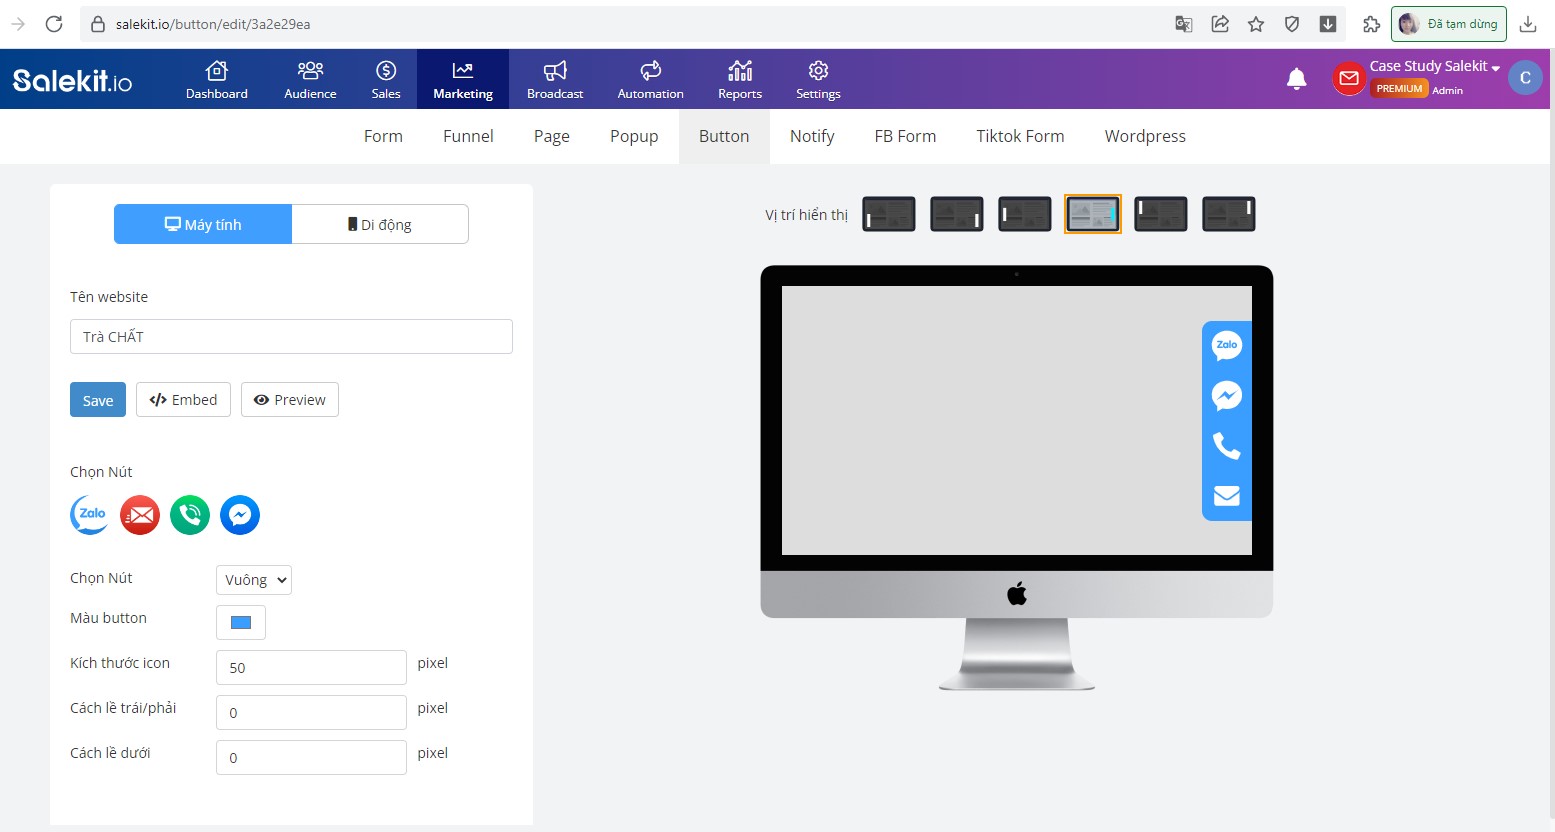The height and width of the screenshot is (832, 1555).
Task: Set display position to top-right
Action: [1229, 214]
